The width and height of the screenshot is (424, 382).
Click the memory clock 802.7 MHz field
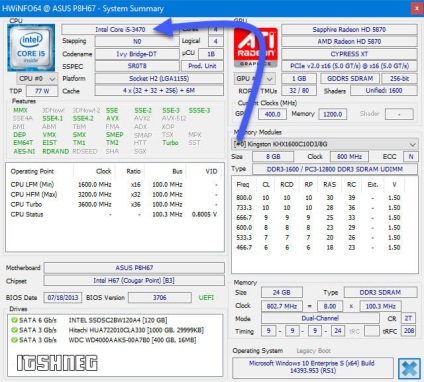pyautogui.click(x=281, y=306)
